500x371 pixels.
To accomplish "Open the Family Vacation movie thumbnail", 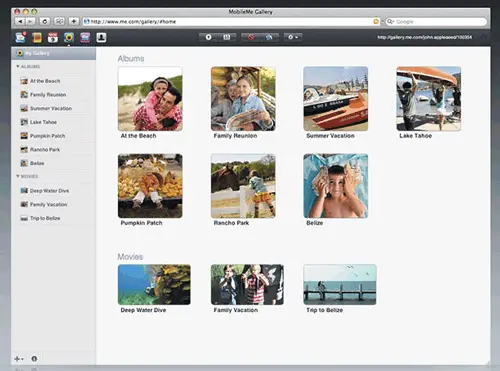I will (247, 285).
